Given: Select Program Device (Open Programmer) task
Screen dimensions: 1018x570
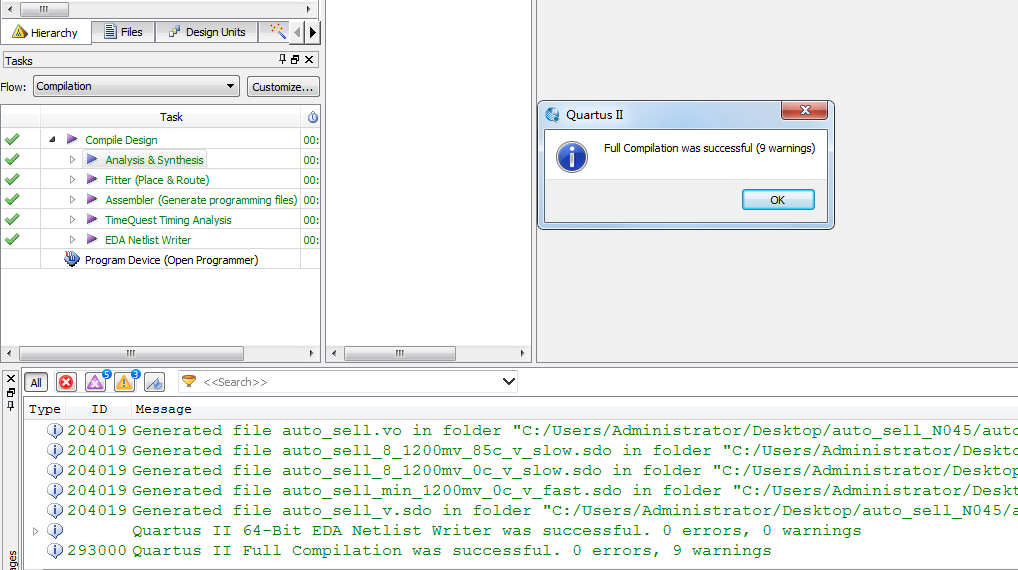Looking at the screenshot, I should (171, 260).
